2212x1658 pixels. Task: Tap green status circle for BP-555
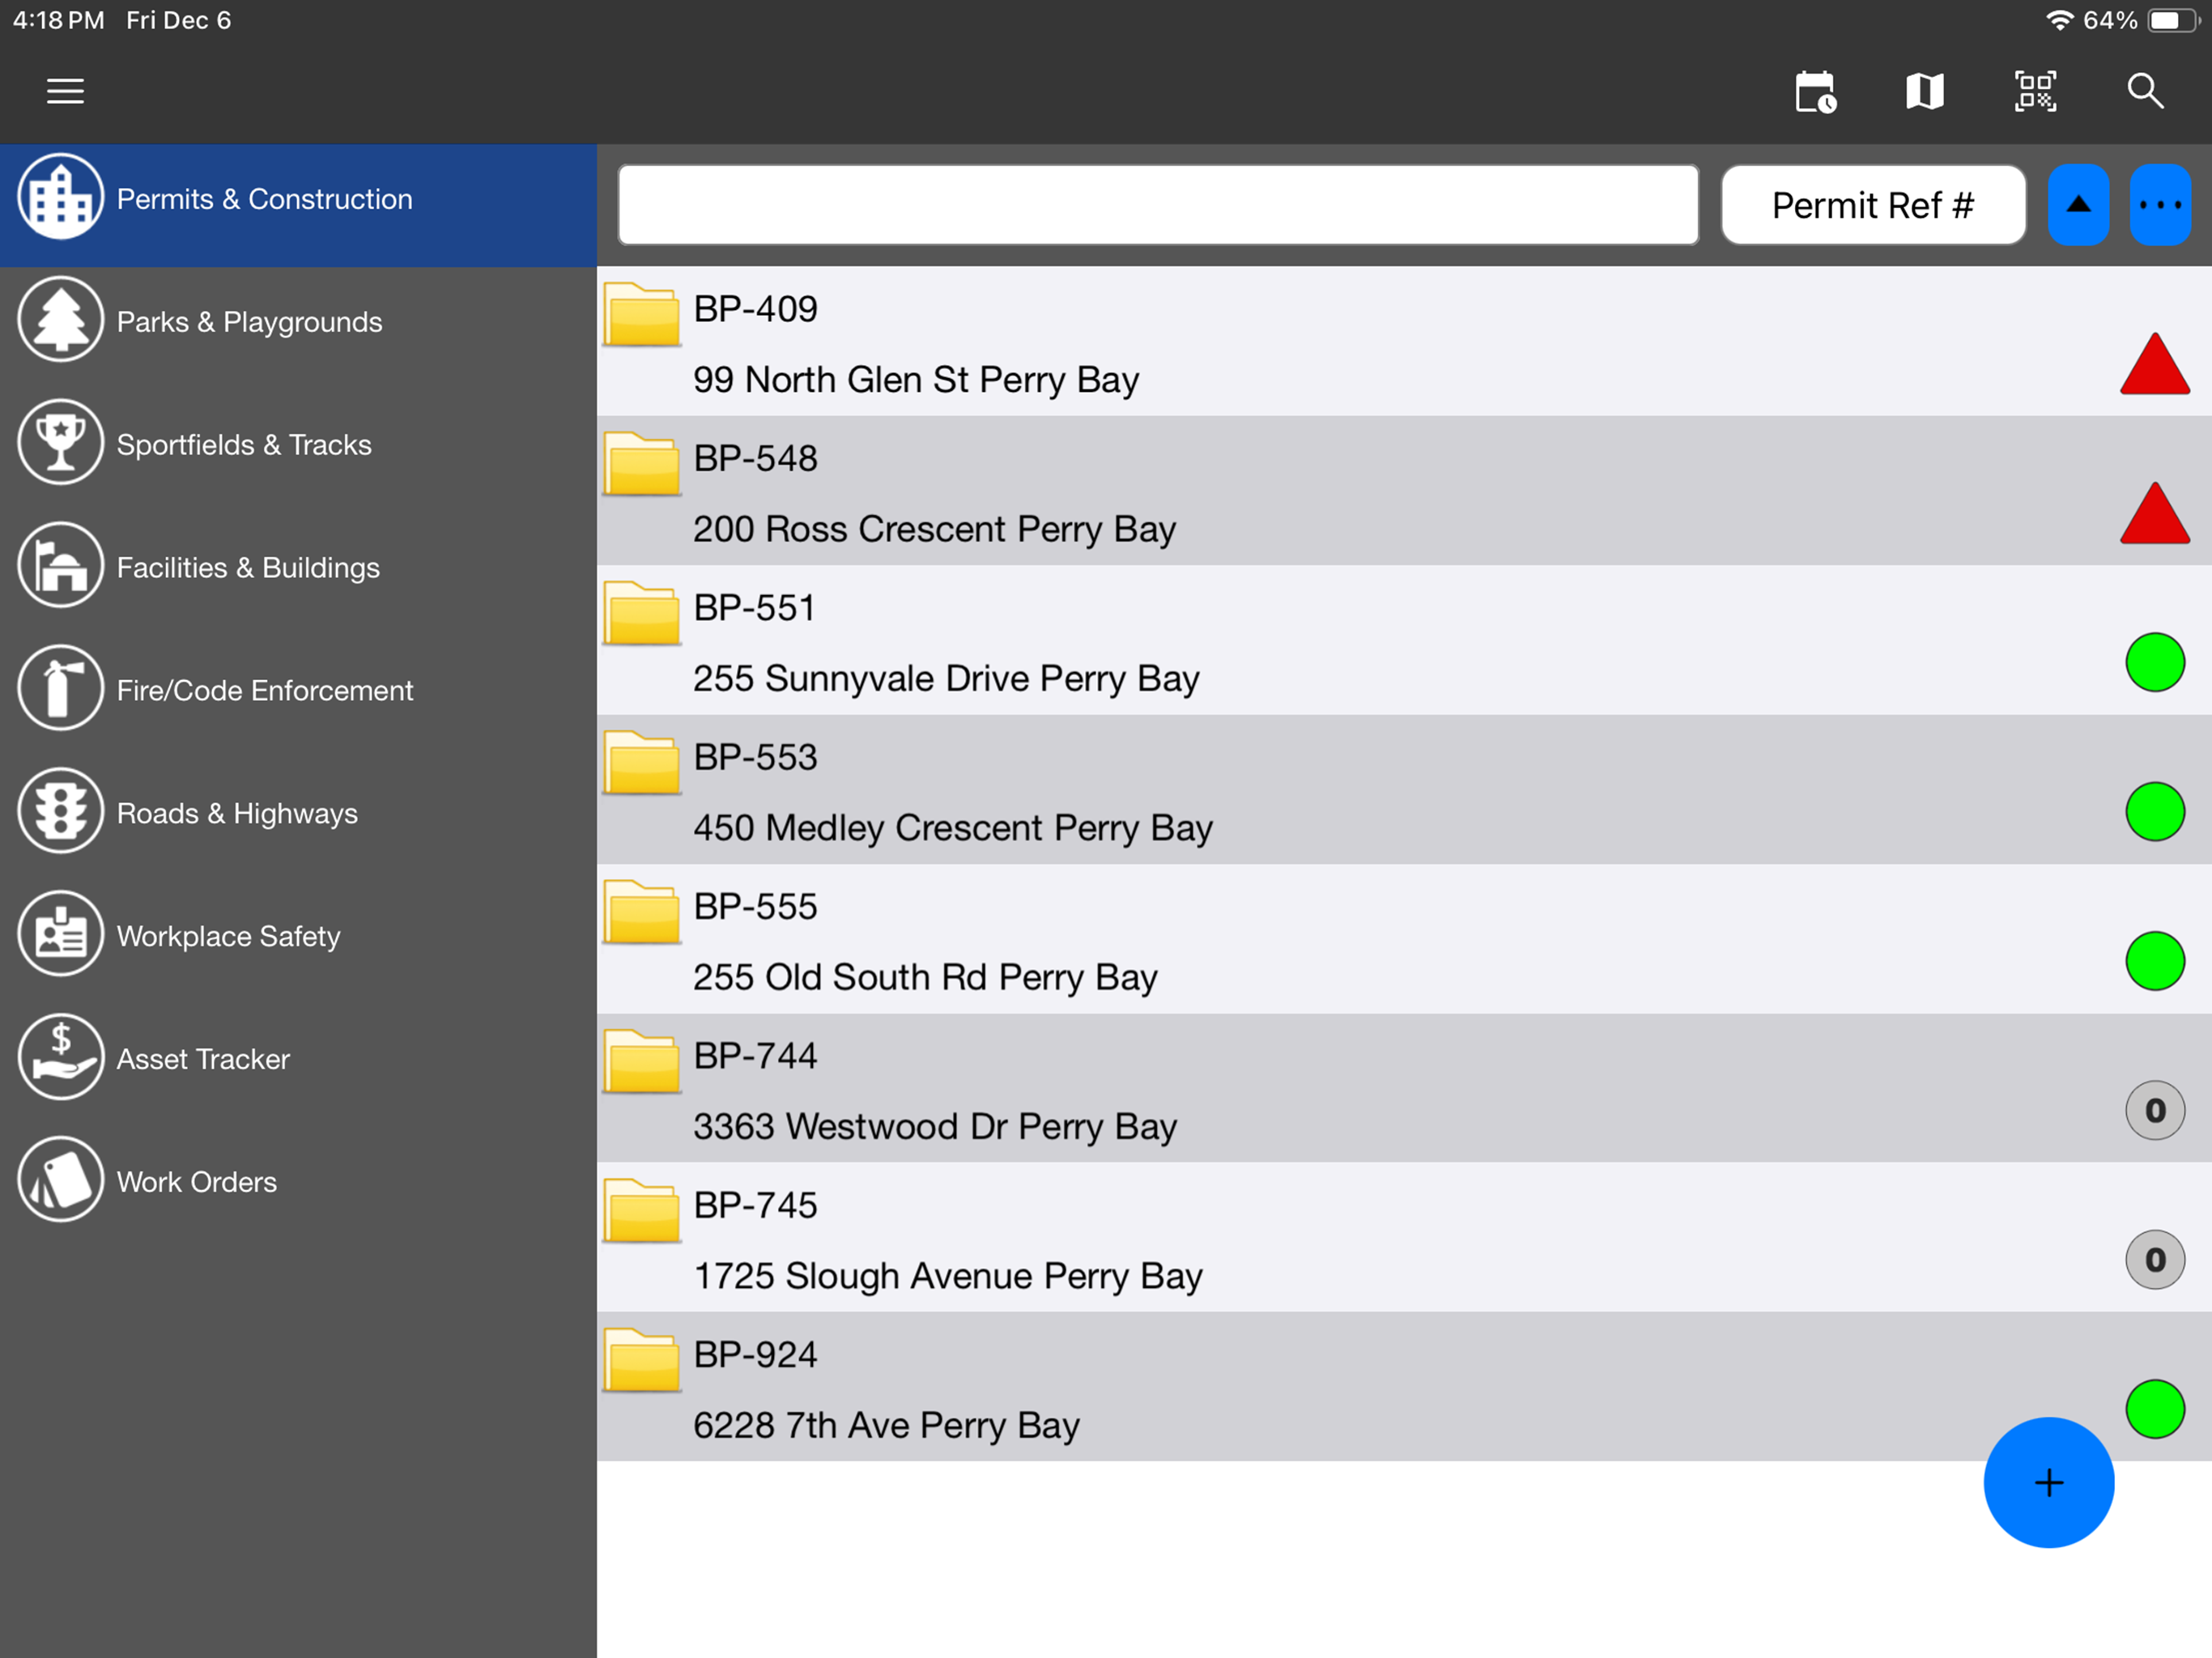[x=2155, y=961]
